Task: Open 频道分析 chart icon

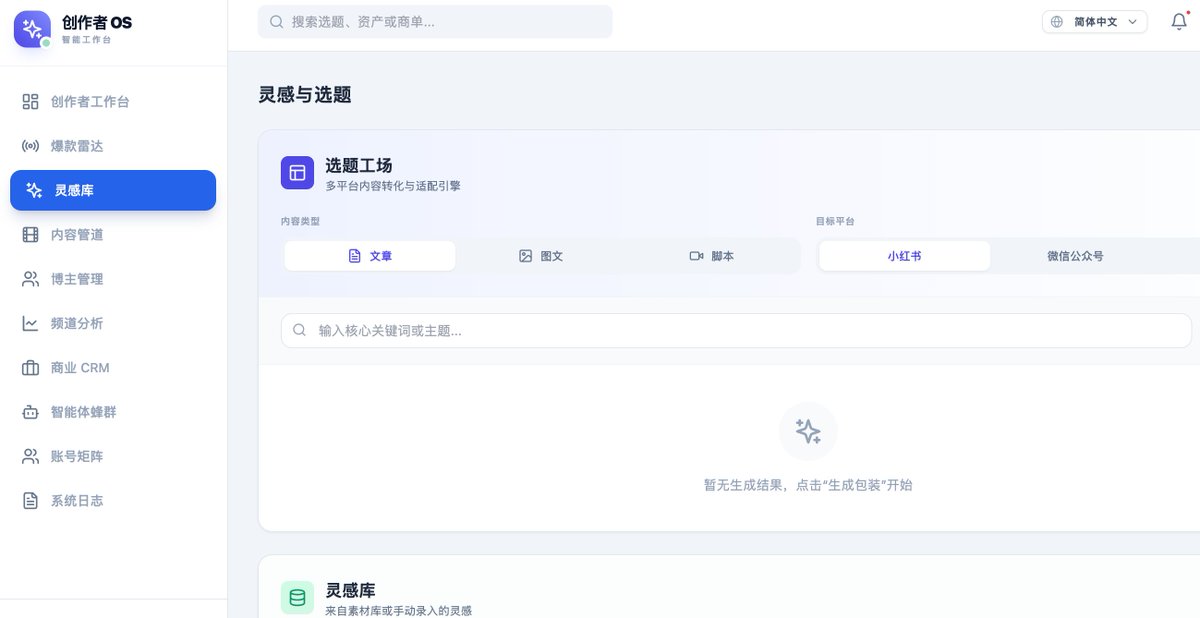Action: click(x=31, y=323)
